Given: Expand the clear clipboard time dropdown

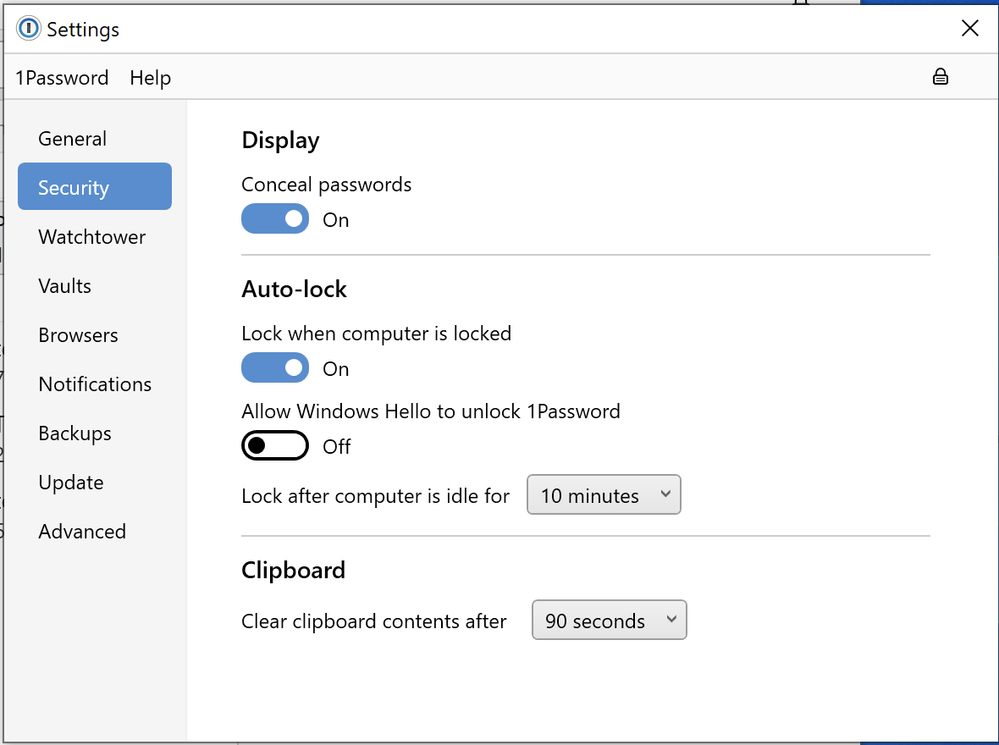Looking at the screenshot, I should [x=609, y=620].
